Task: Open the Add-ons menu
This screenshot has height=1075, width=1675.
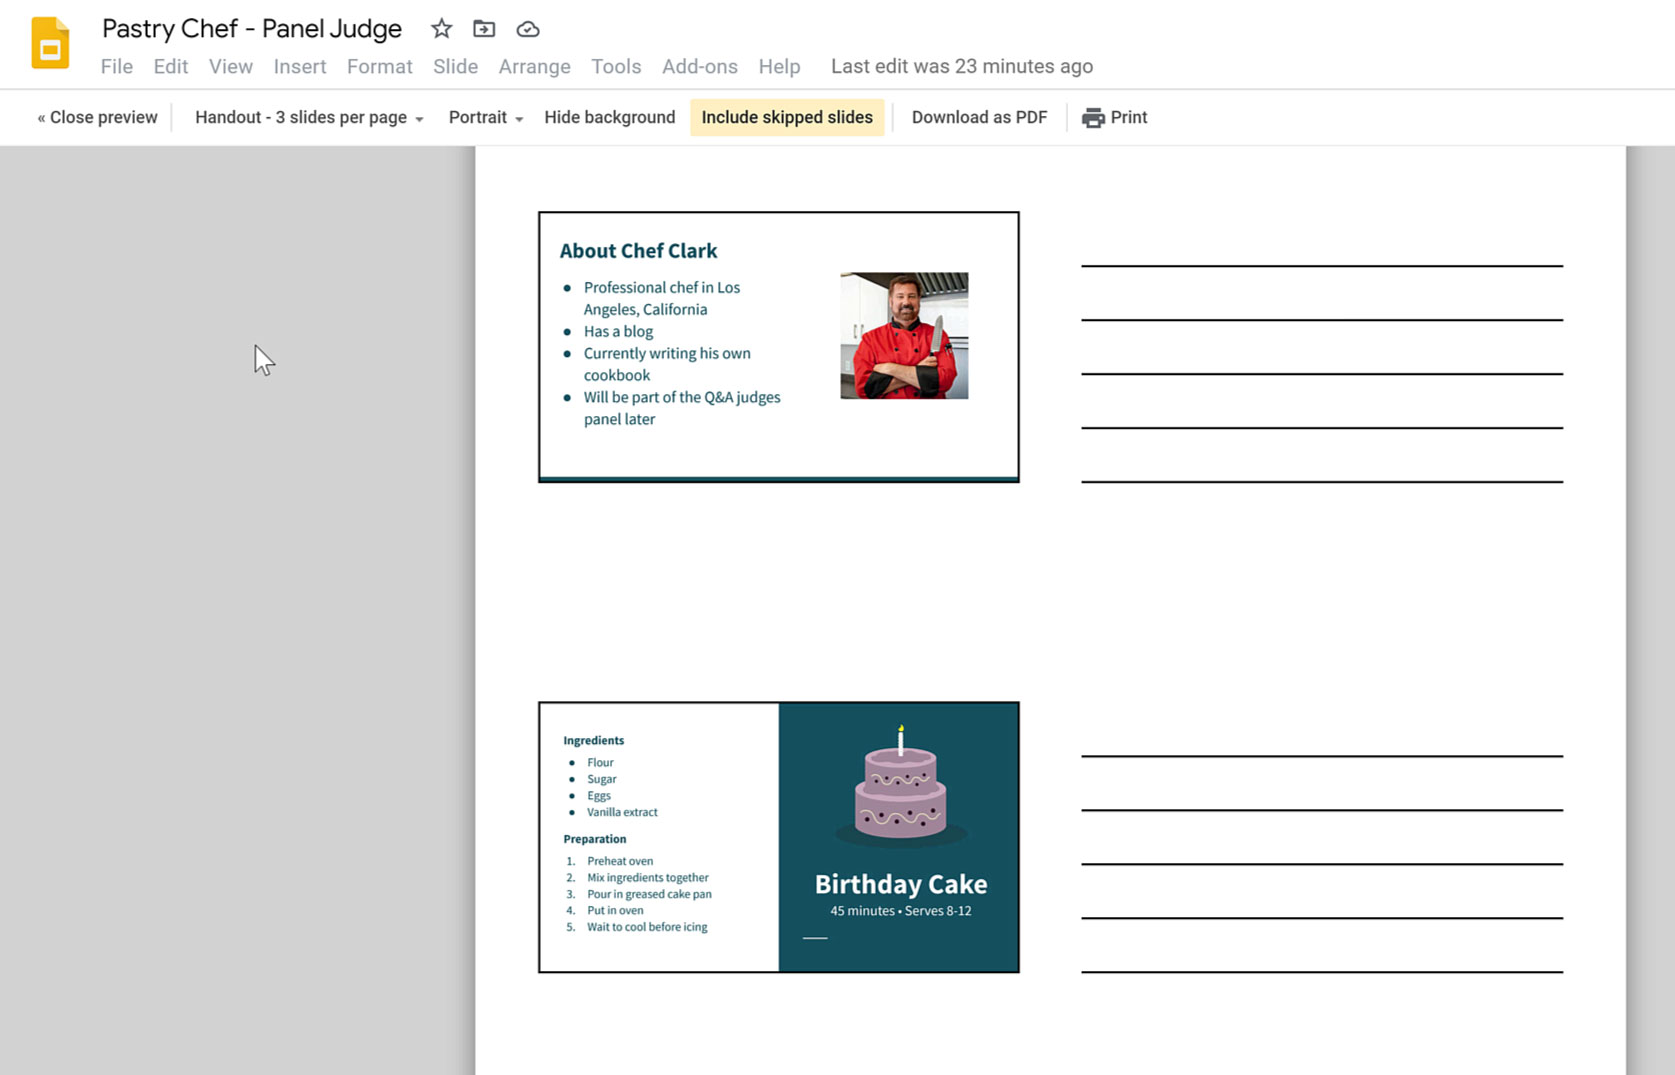Action: point(699,66)
